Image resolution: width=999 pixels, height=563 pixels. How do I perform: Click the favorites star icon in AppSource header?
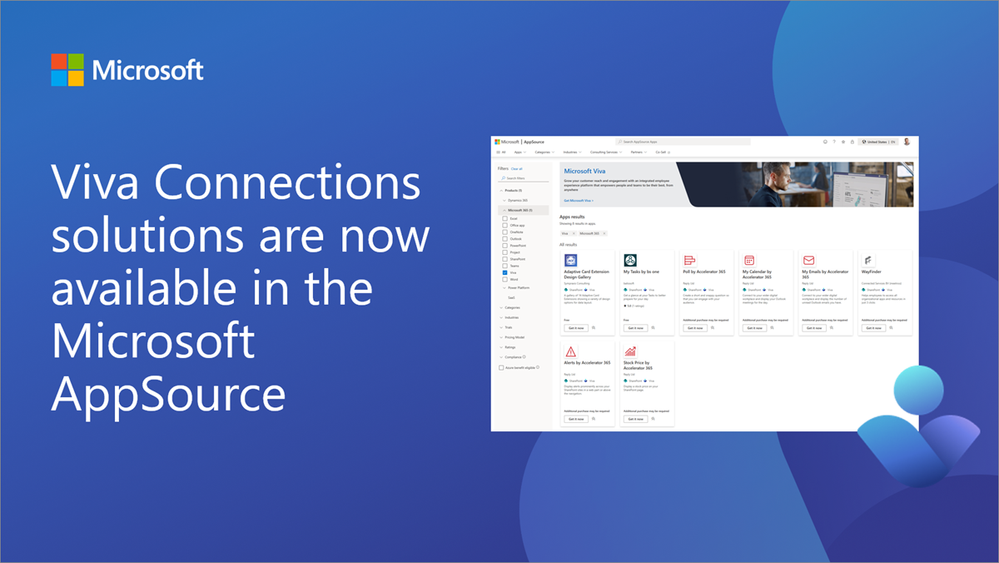click(844, 142)
